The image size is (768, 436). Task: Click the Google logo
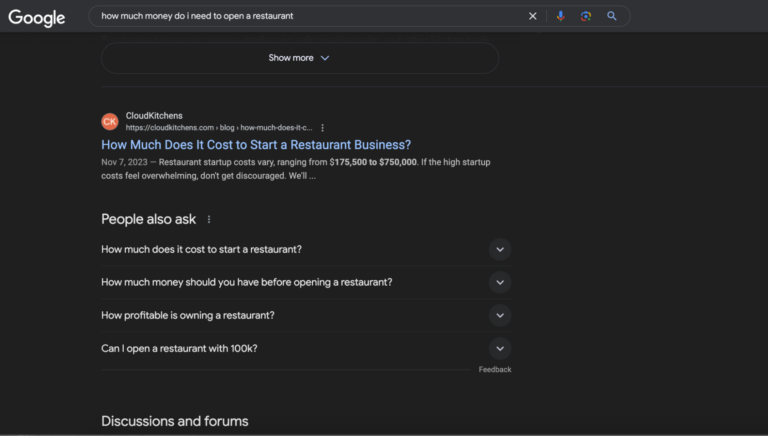click(37, 18)
